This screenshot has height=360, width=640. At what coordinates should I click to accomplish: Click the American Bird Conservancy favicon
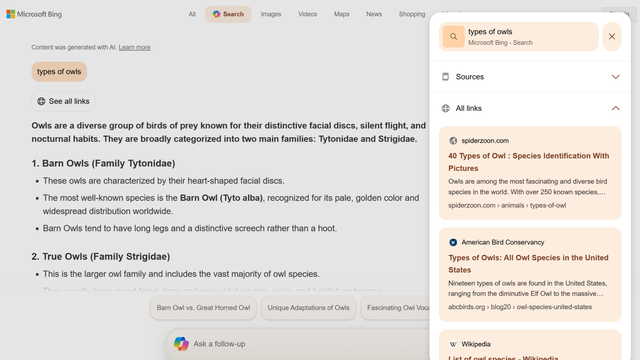point(453,242)
